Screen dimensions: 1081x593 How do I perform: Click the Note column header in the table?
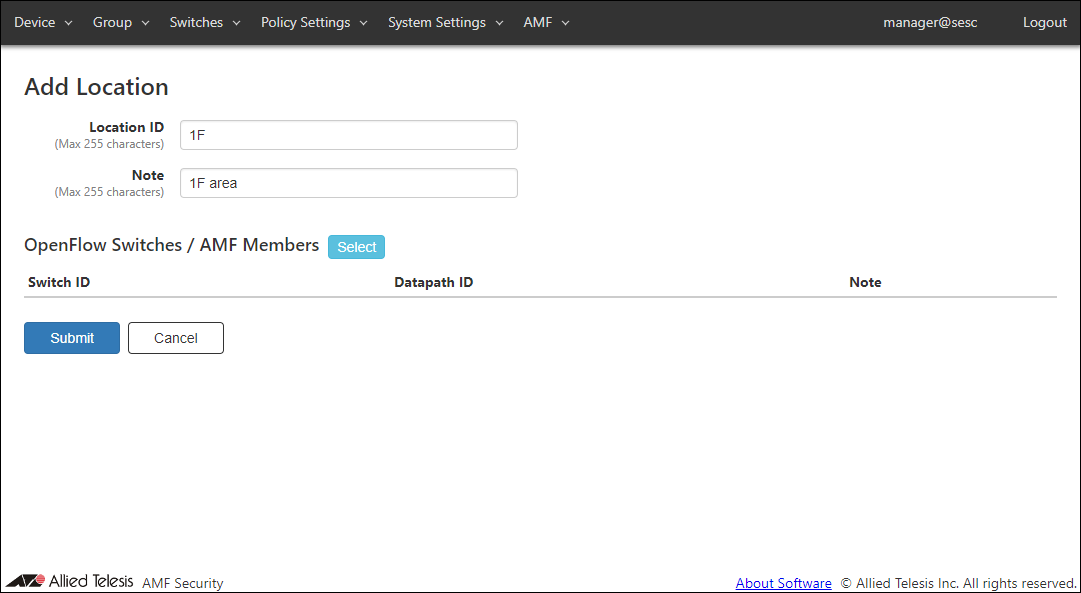865,282
